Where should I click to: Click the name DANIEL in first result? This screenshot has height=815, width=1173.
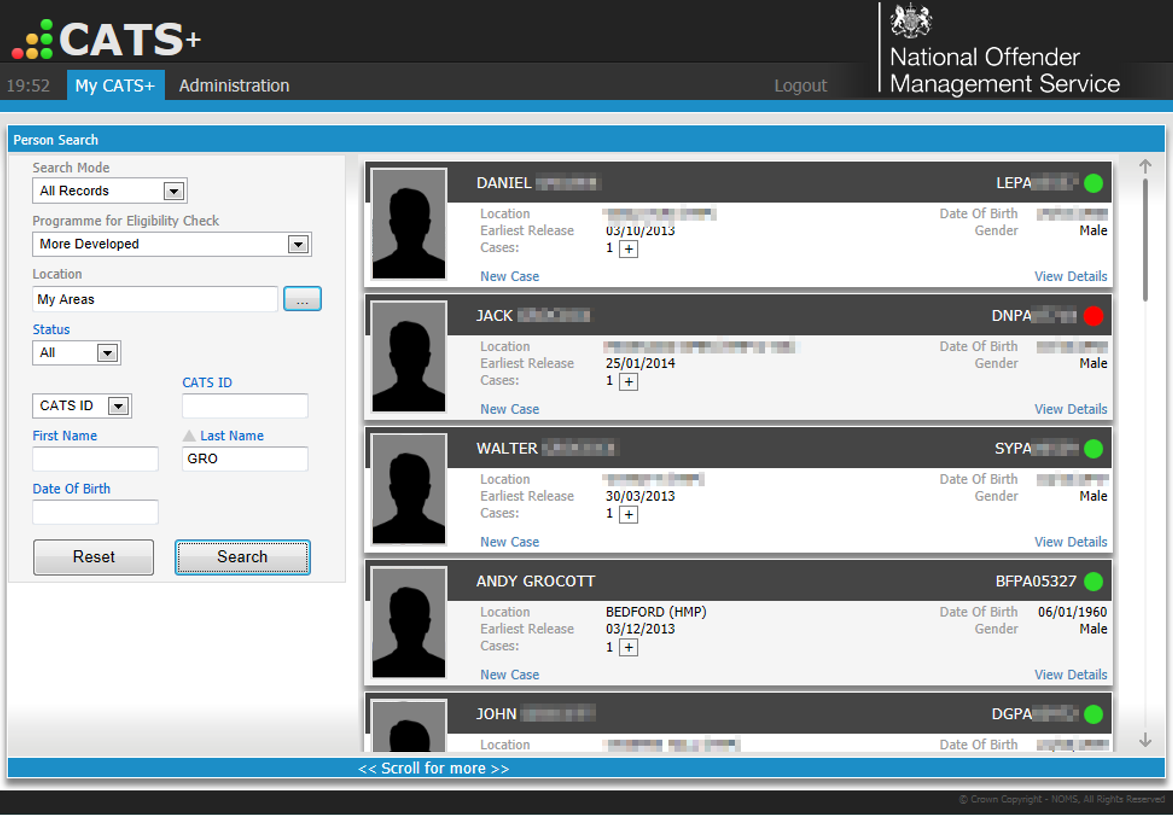504,183
